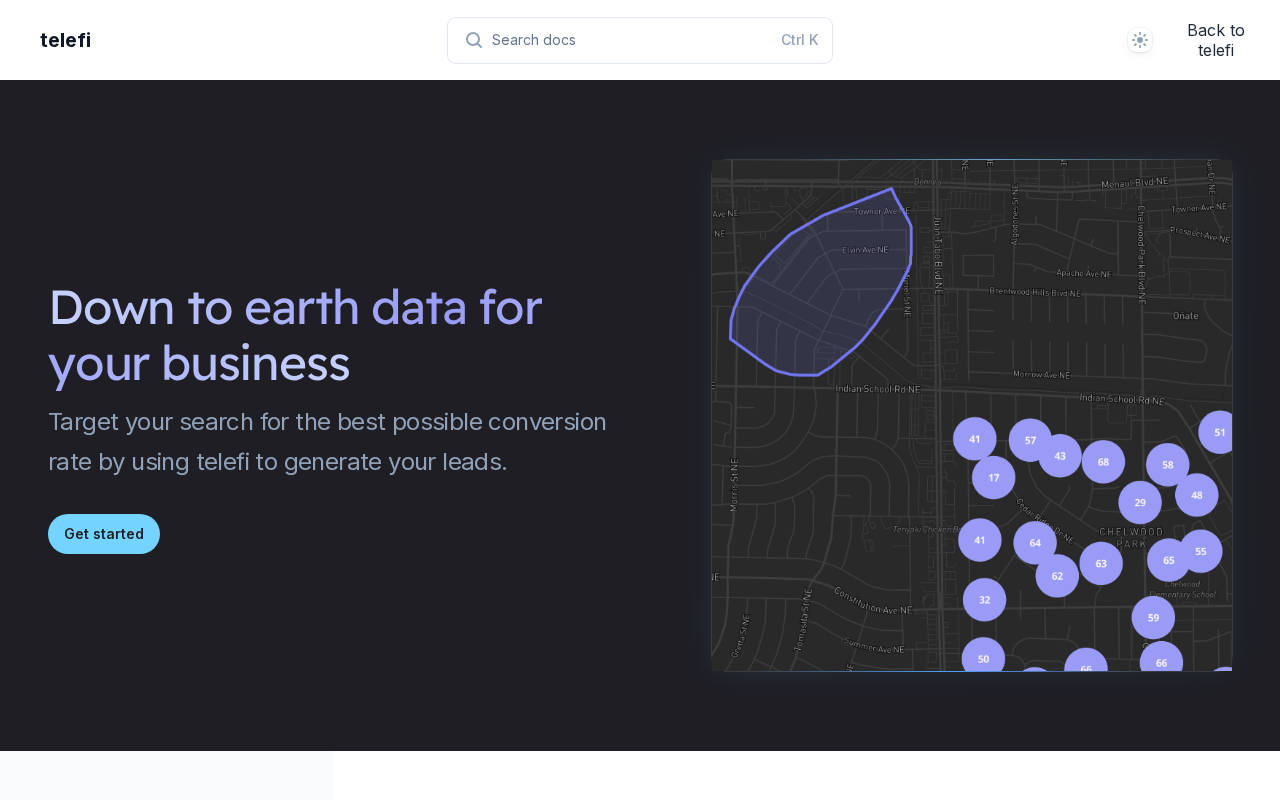Select map cluster marker 51

[1219, 432]
